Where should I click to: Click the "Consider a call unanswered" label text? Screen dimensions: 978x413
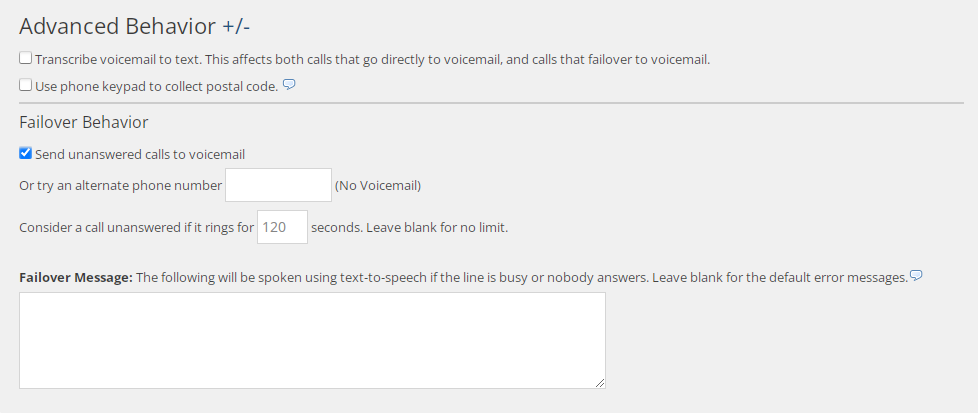click(136, 228)
